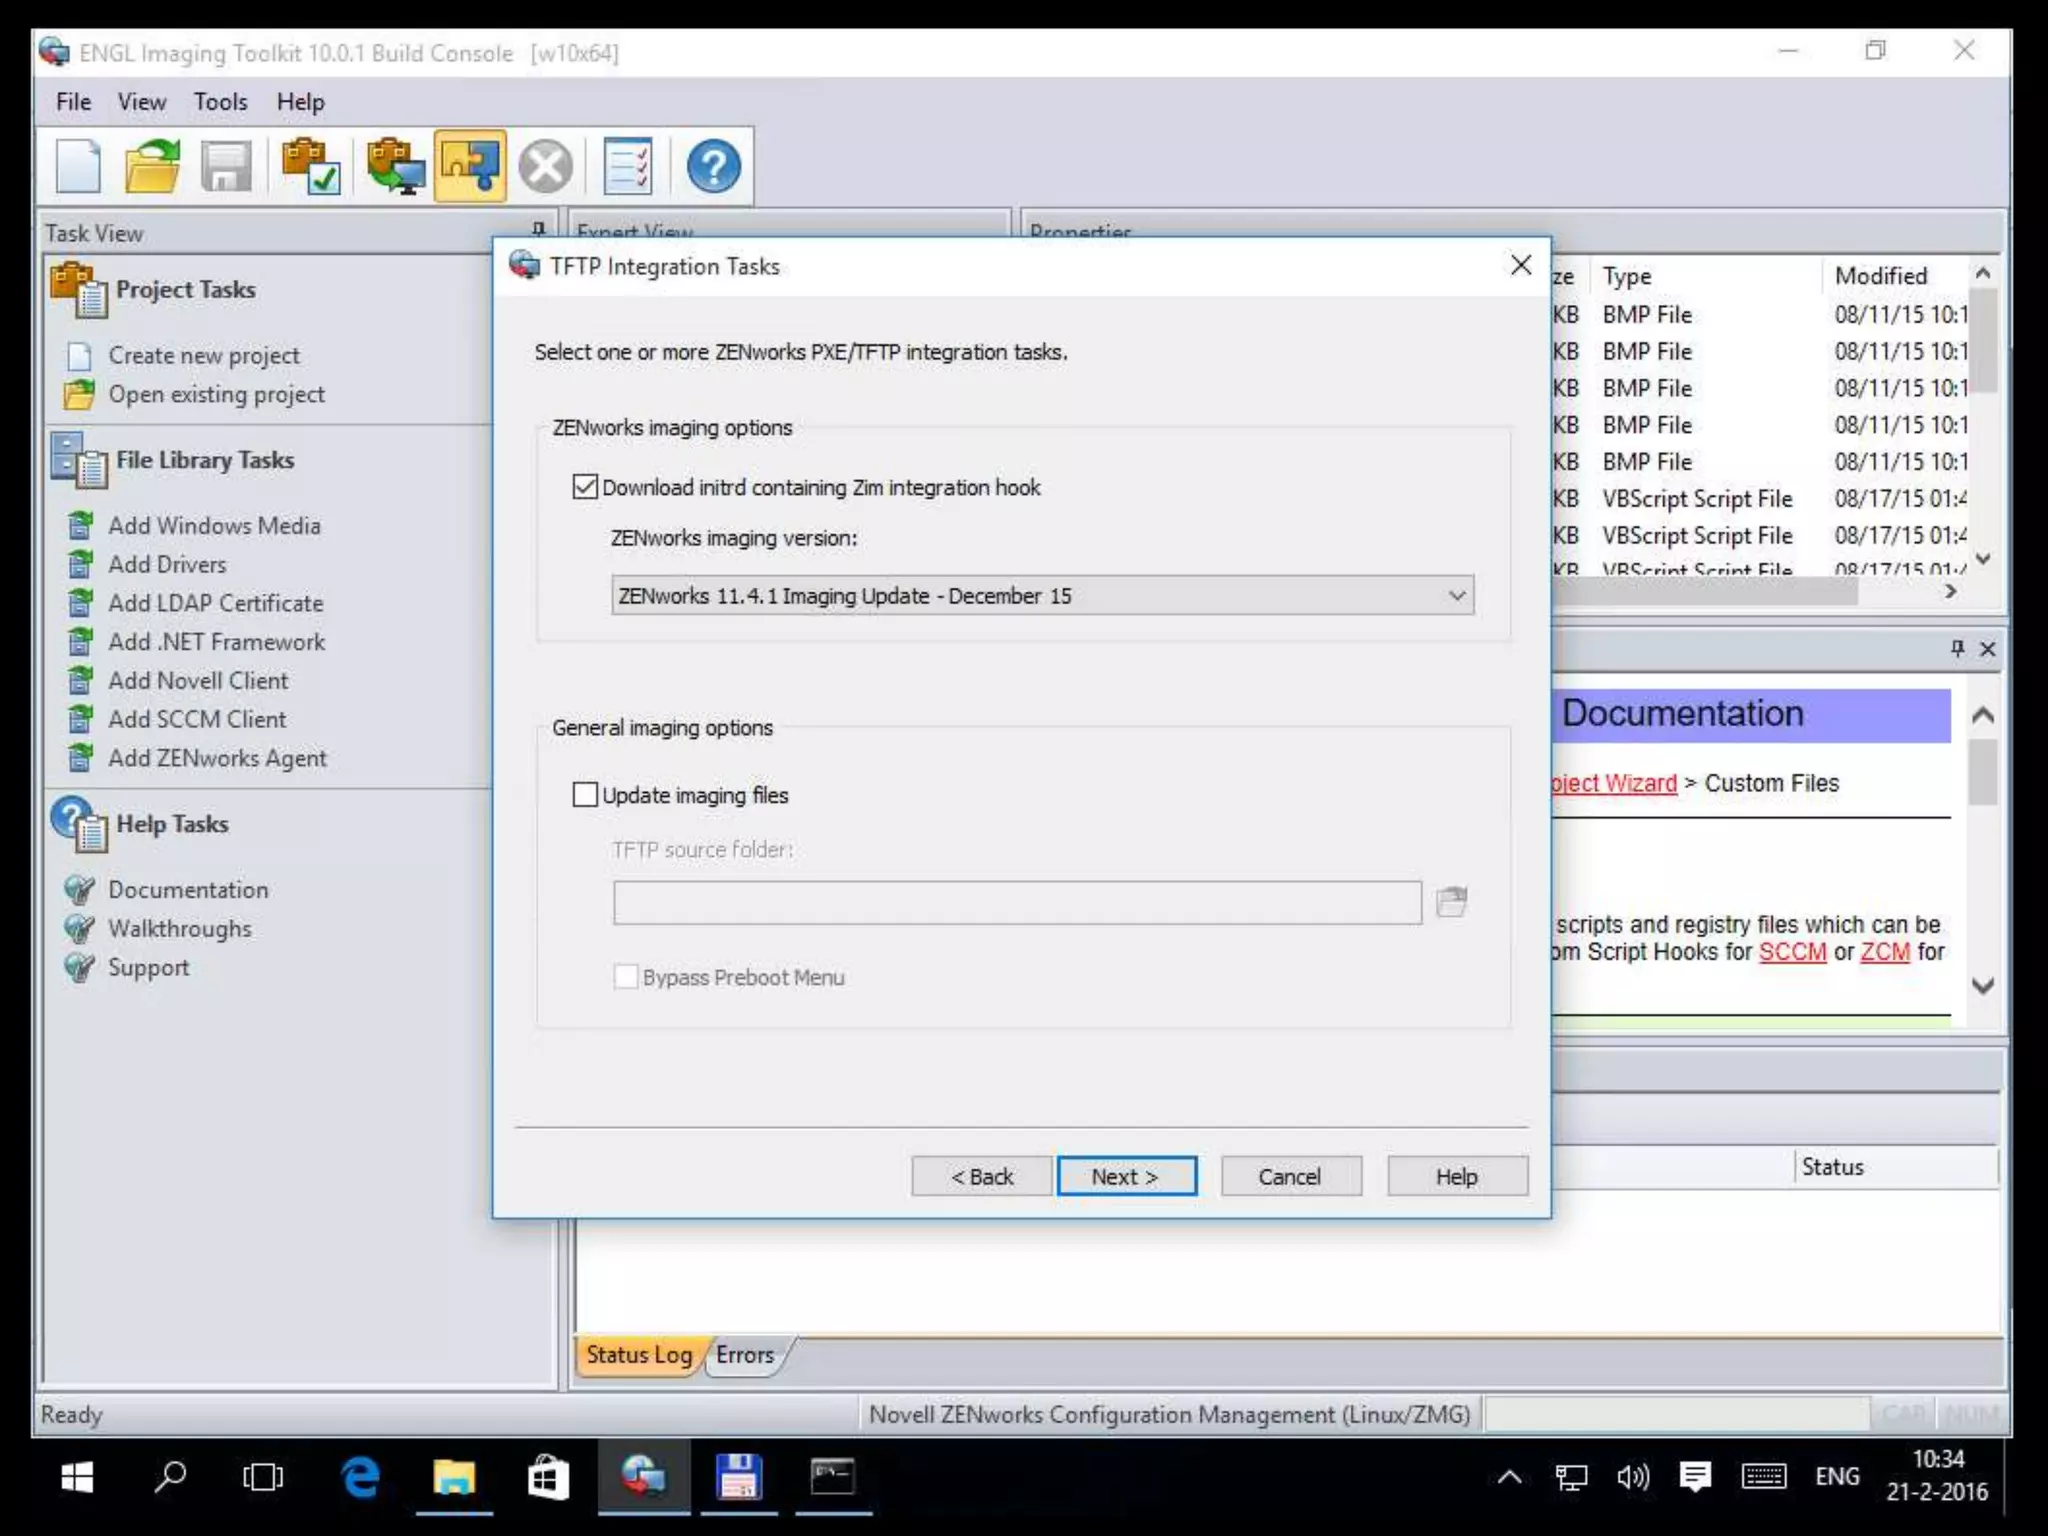Click the icon beside Documentation help task
This screenshot has height=1536, width=2048.
tap(80, 890)
